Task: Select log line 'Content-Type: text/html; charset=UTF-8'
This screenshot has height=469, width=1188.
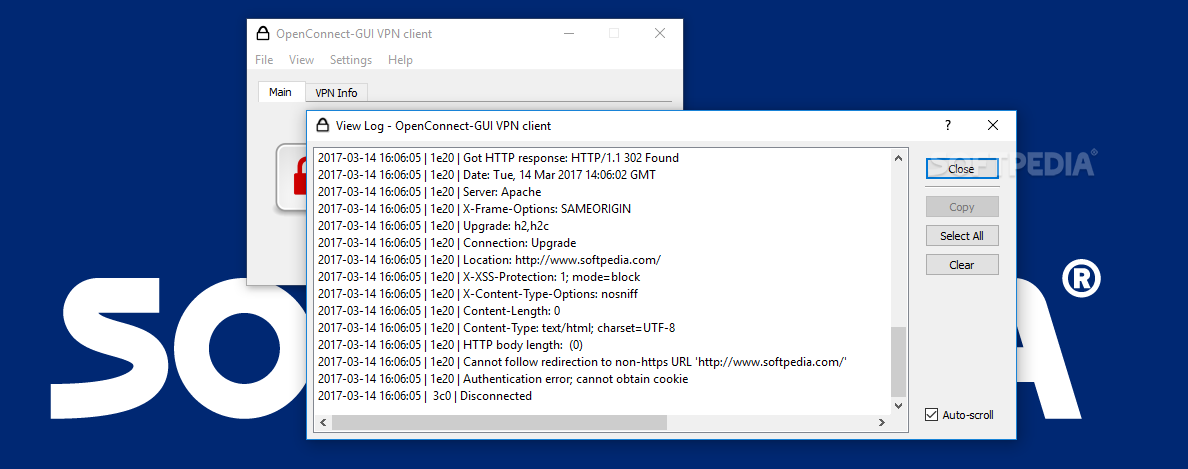Action: [x=496, y=328]
